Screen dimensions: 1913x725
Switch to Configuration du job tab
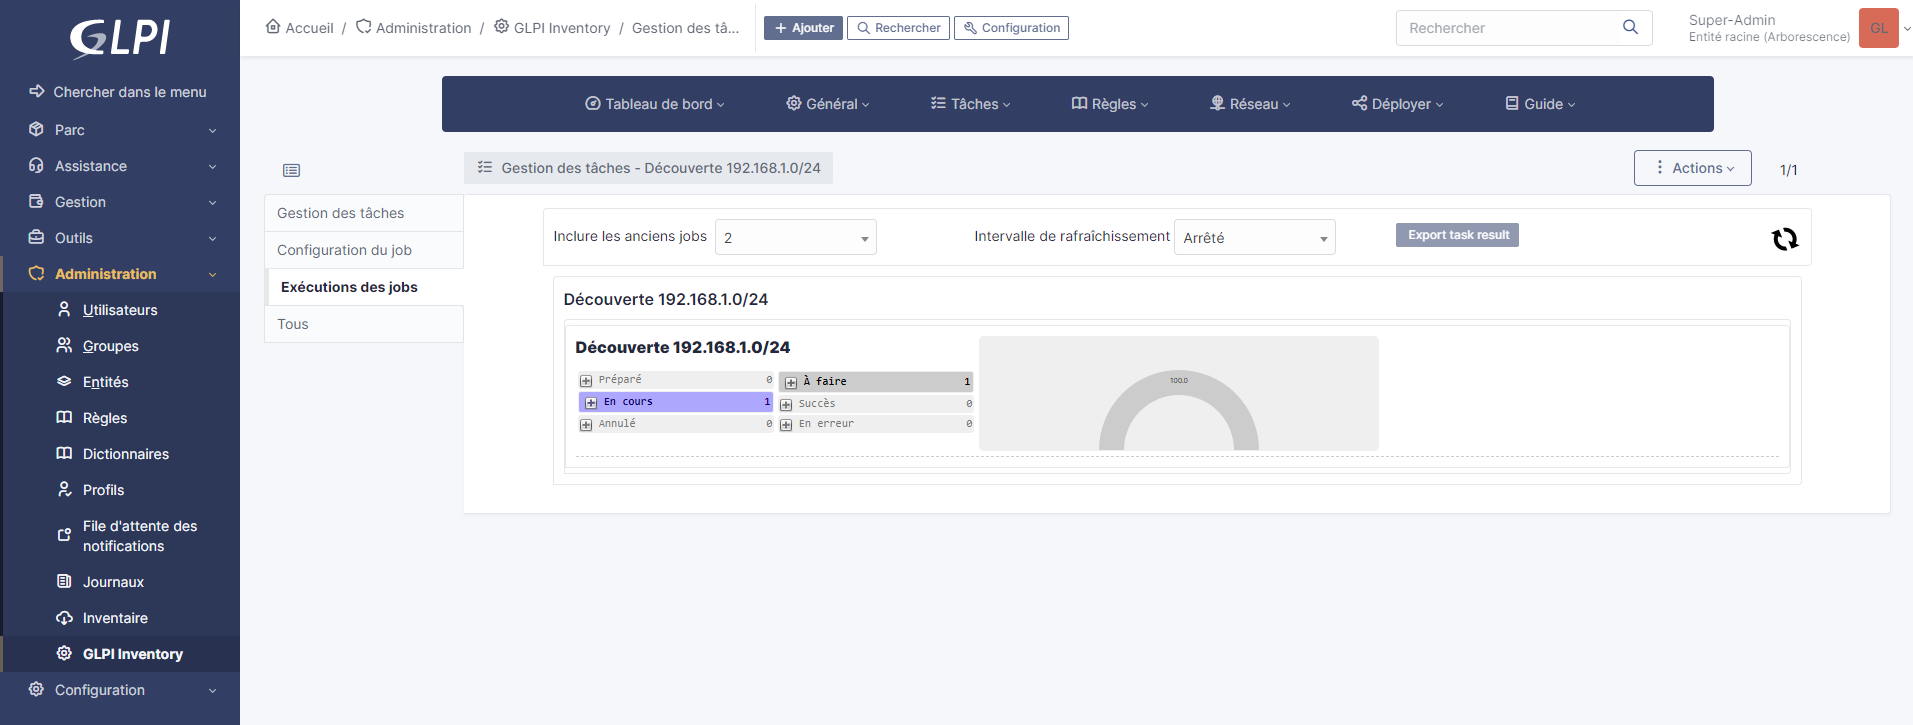click(x=364, y=250)
